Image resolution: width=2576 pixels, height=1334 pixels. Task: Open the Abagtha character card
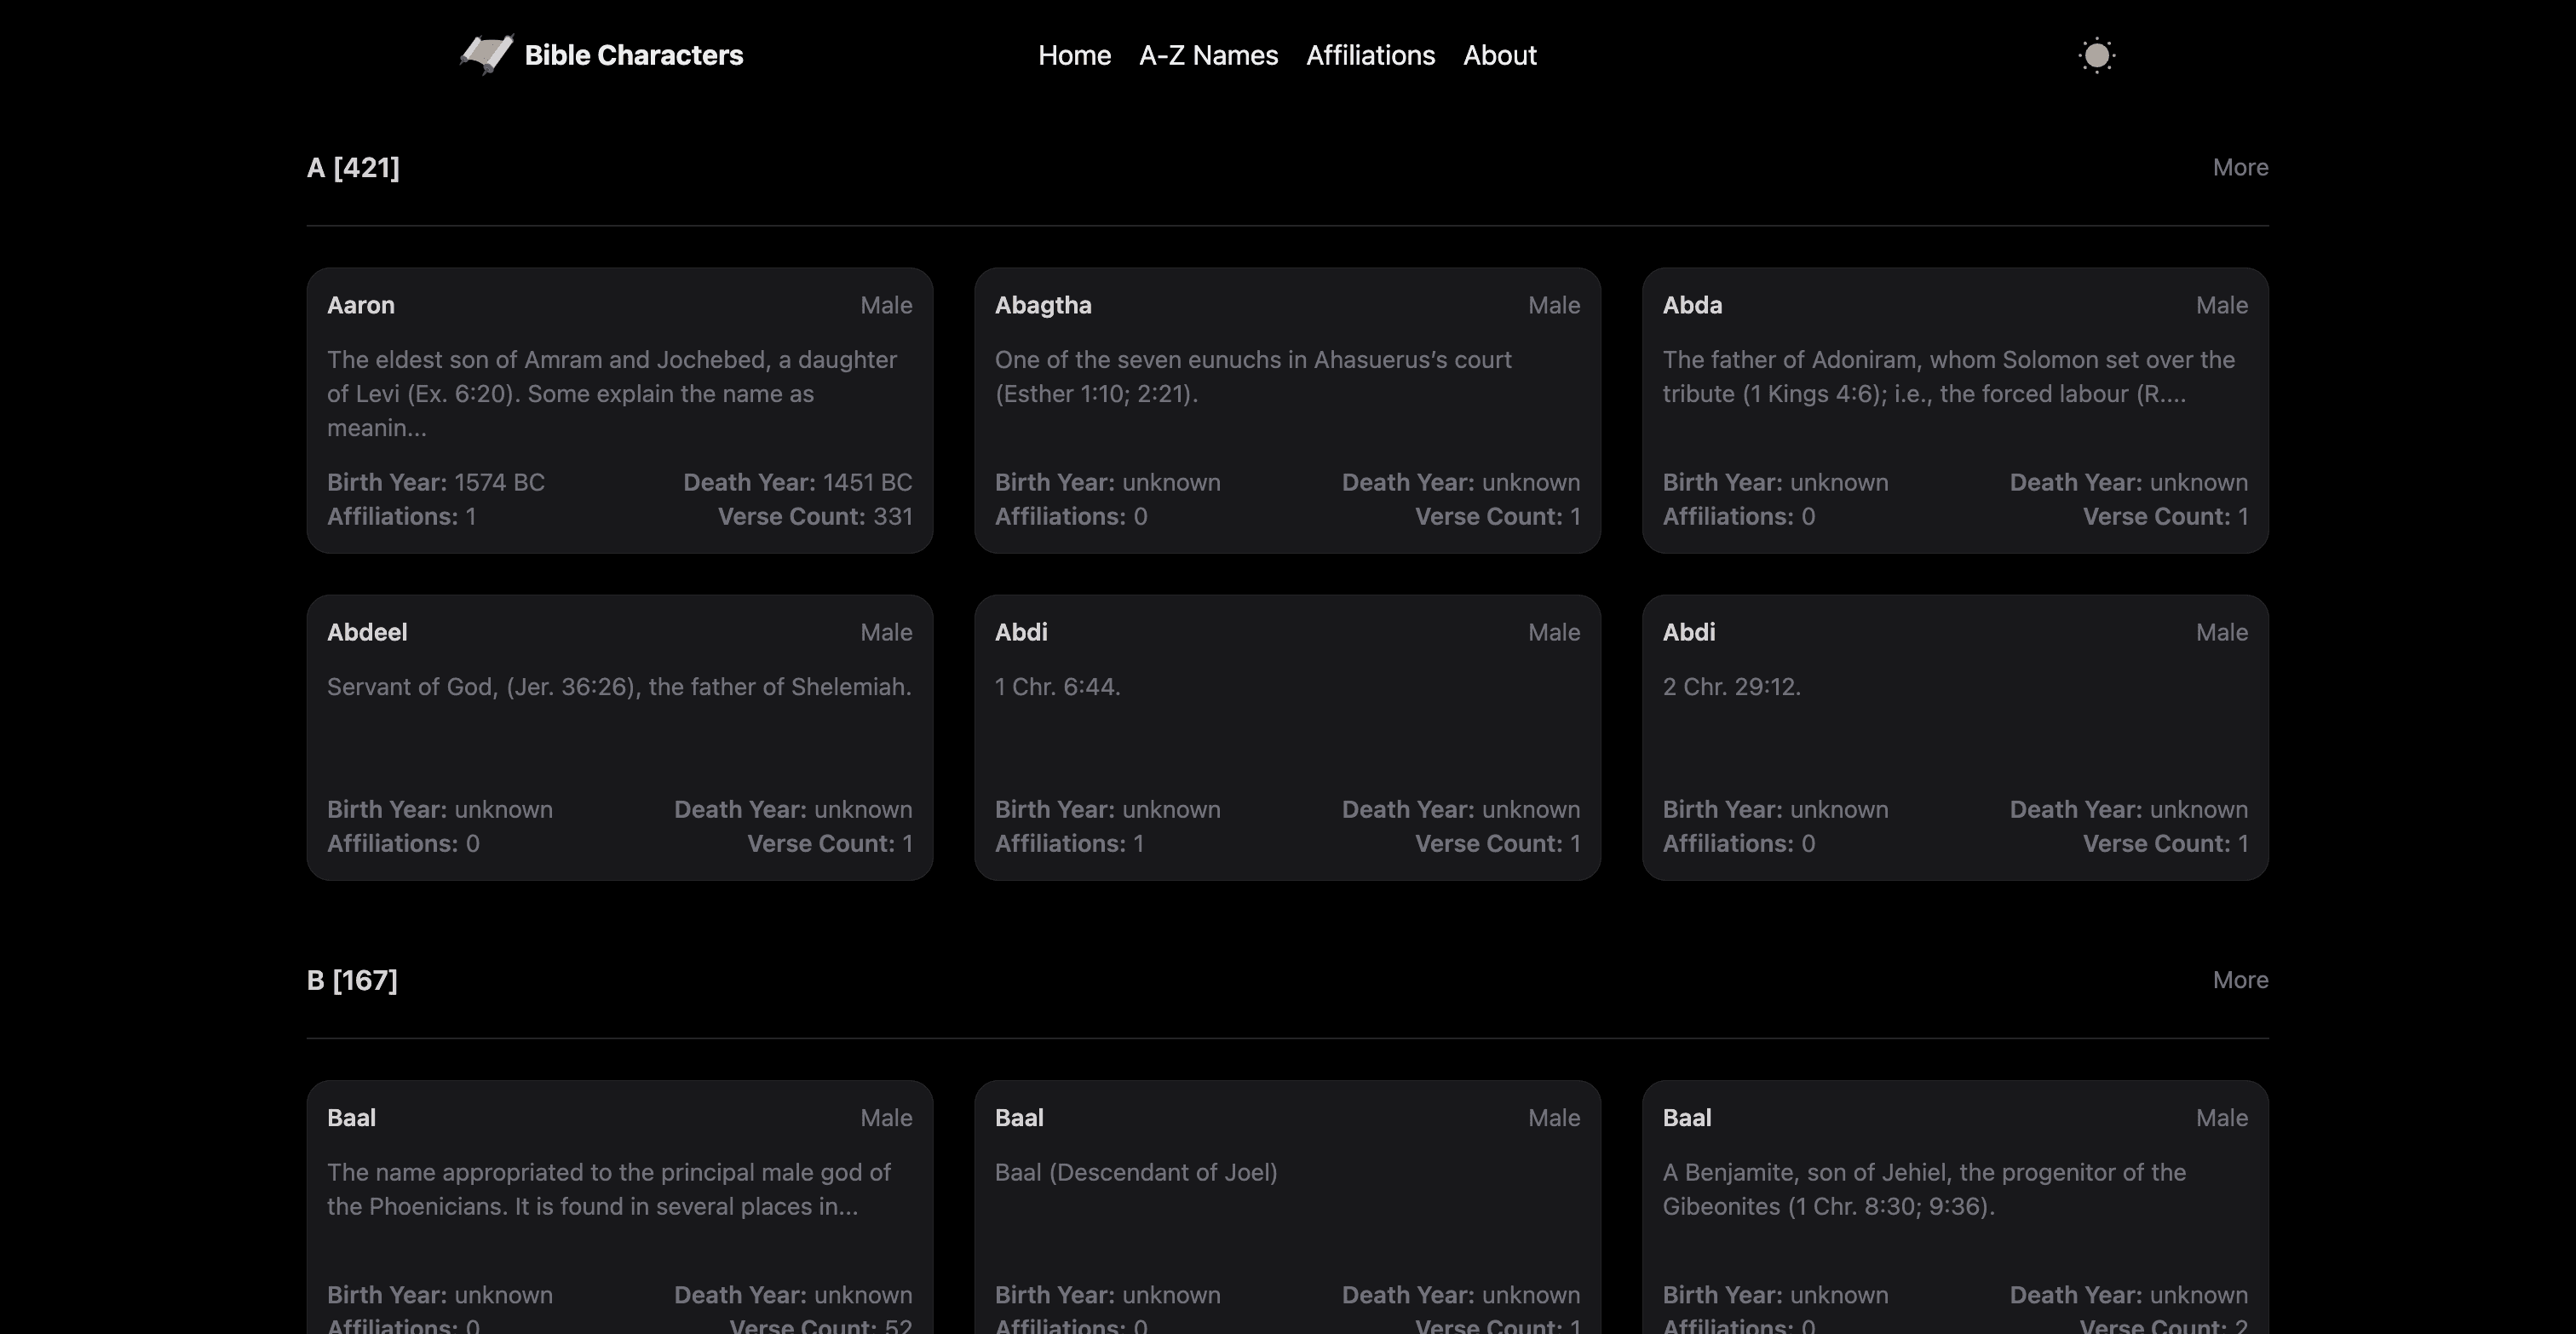(x=1287, y=410)
